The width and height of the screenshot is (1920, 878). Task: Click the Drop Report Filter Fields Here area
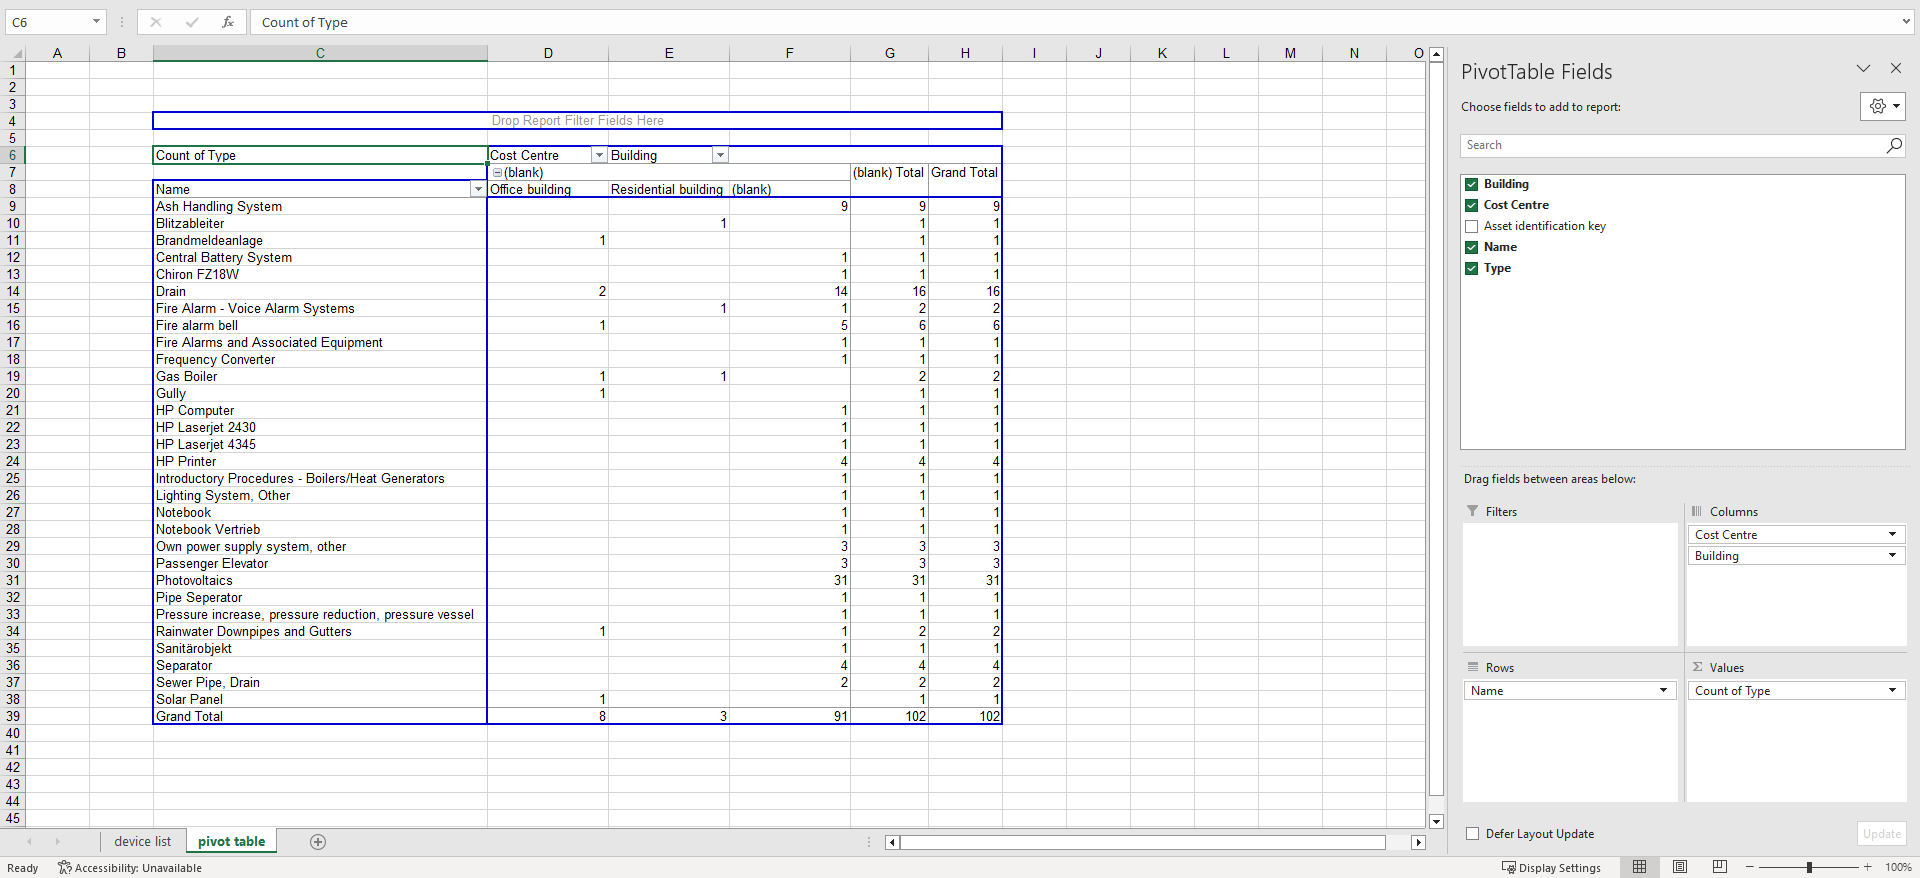coord(577,121)
